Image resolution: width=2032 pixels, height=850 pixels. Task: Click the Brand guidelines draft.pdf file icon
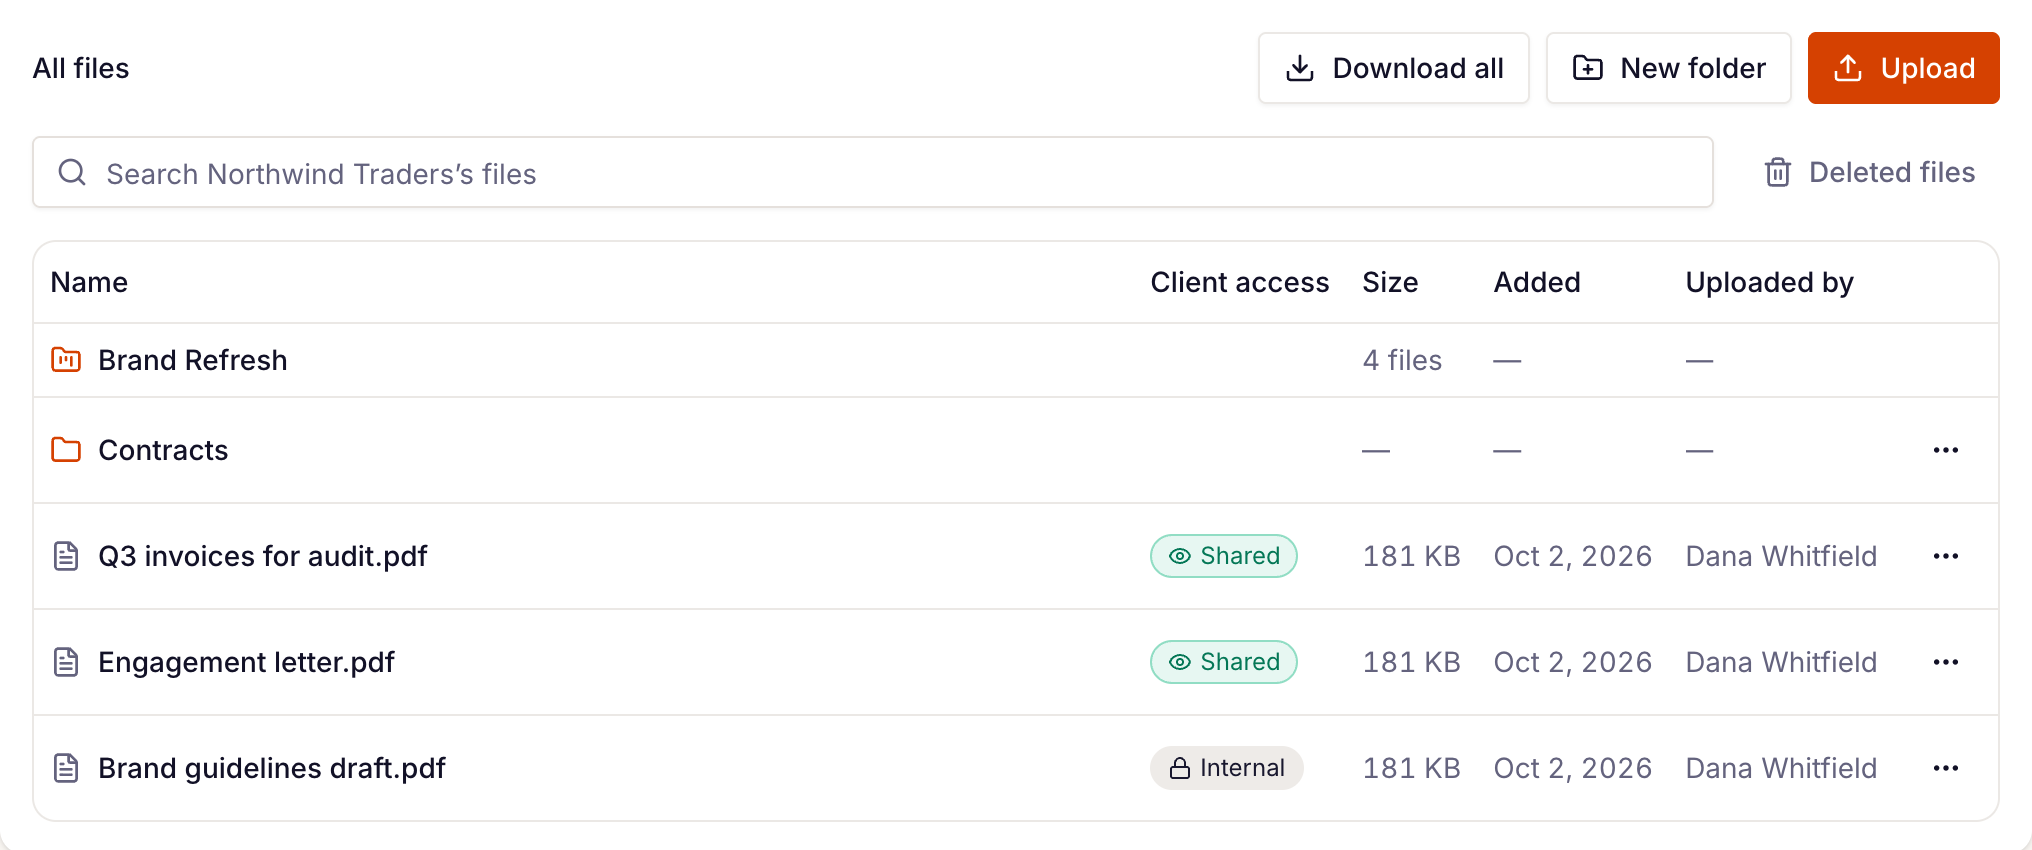(66, 768)
